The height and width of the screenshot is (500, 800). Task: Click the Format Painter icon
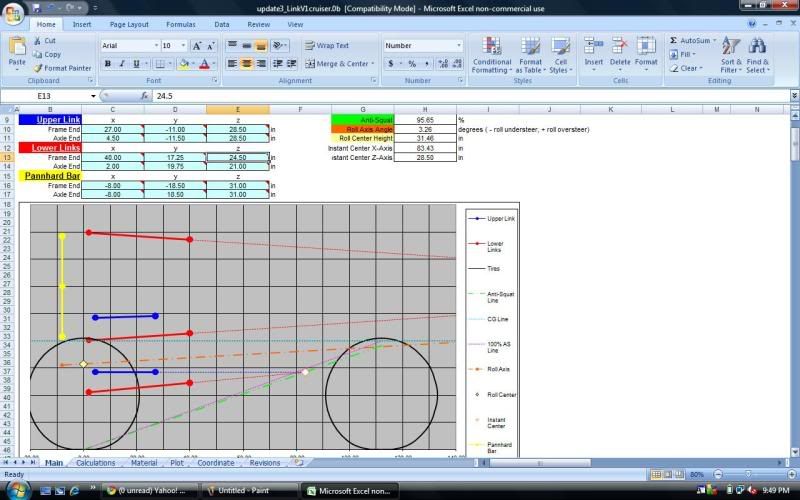tap(39, 68)
